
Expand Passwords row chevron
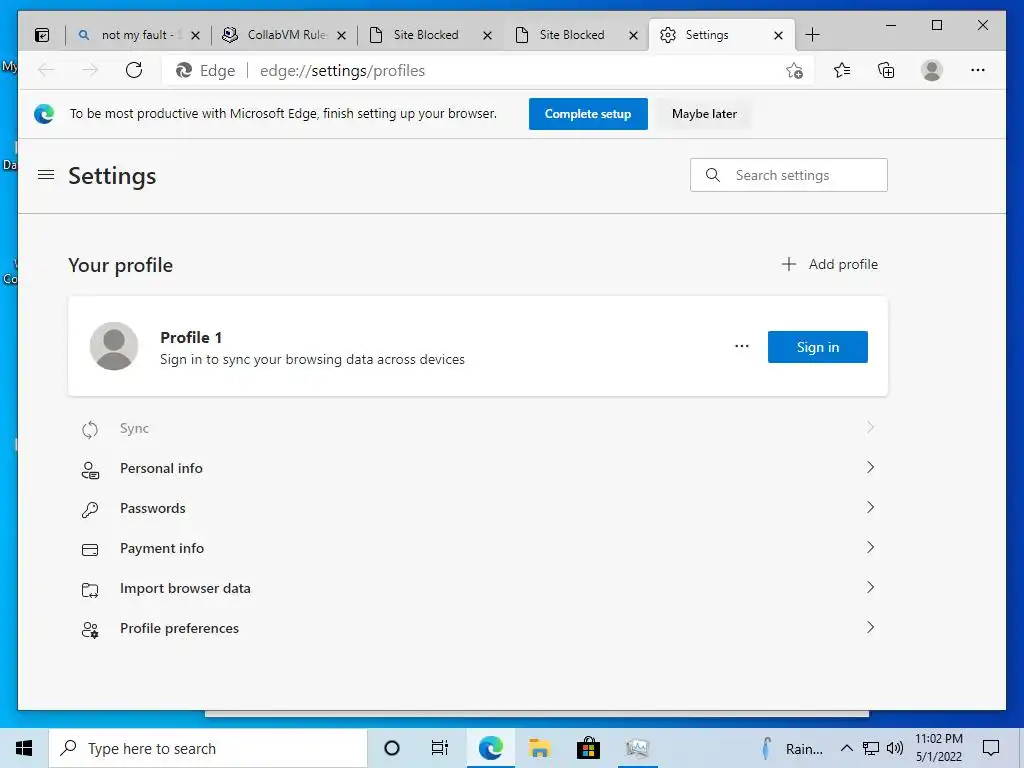pyautogui.click(x=870, y=507)
